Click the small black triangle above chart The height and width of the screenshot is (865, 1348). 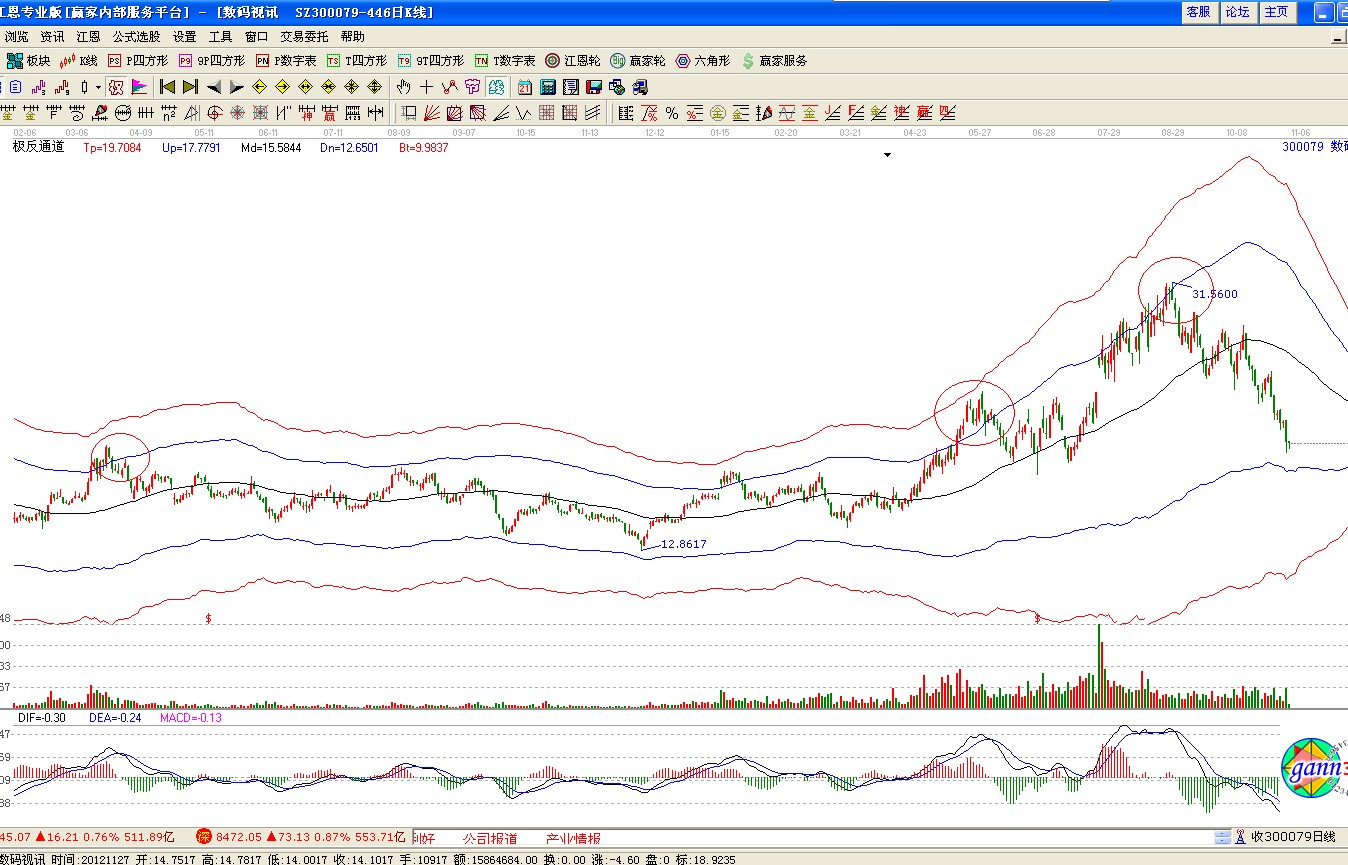887,155
